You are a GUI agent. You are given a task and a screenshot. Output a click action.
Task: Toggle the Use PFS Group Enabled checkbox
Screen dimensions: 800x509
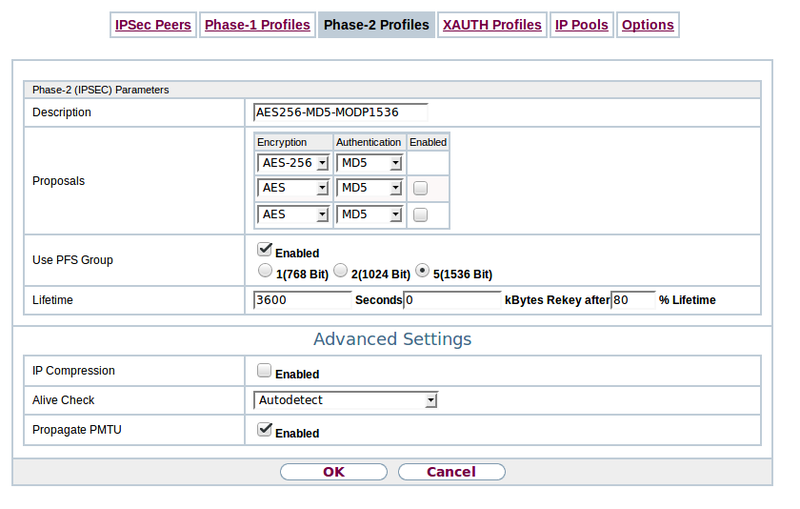click(x=265, y=250)
